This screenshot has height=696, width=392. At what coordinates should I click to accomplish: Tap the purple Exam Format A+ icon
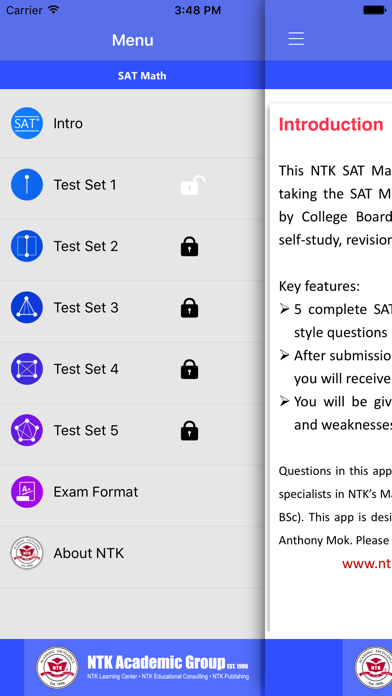[x=27, y=492]
